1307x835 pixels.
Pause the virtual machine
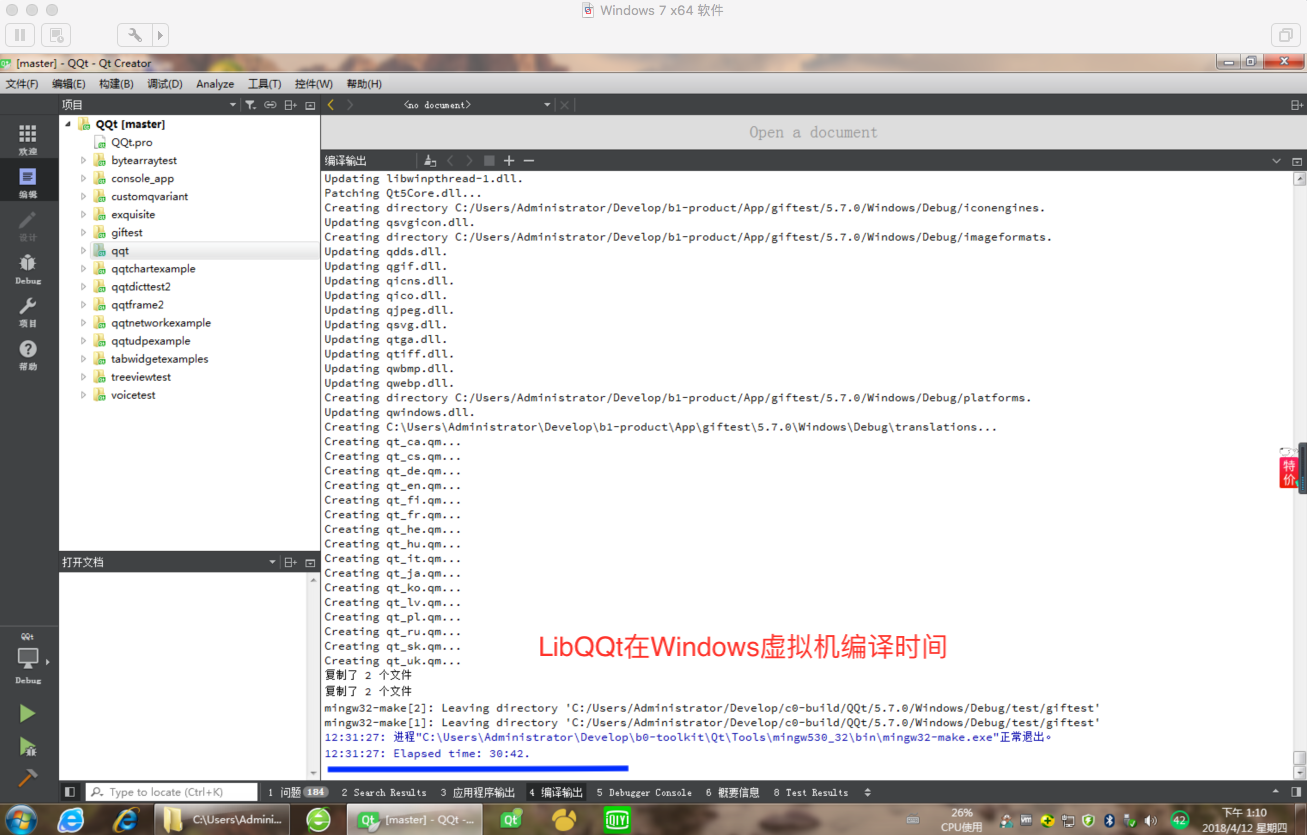[20, 35]
